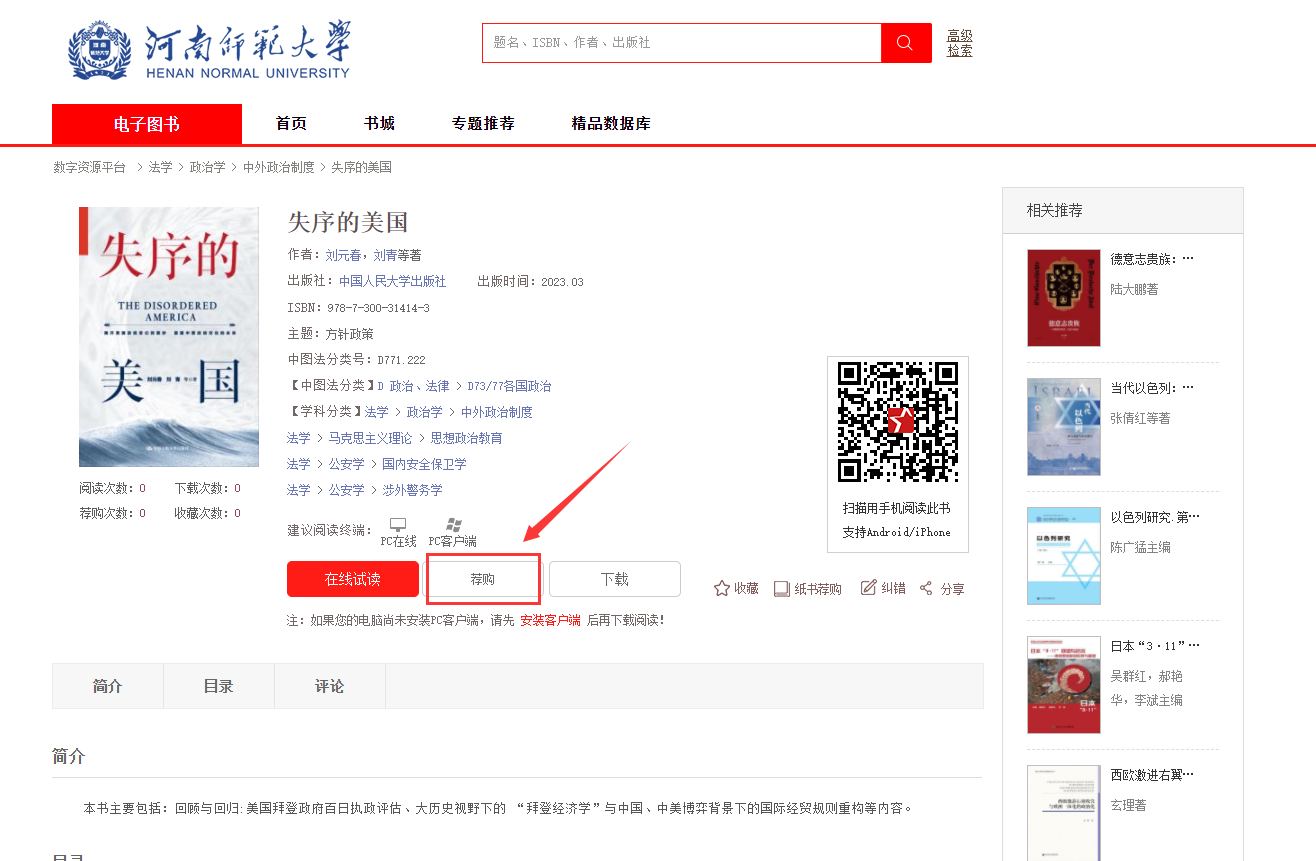Click the 中国人民大学出版社 publisher link
The image size is (1316, 861).
coord(392,282)
